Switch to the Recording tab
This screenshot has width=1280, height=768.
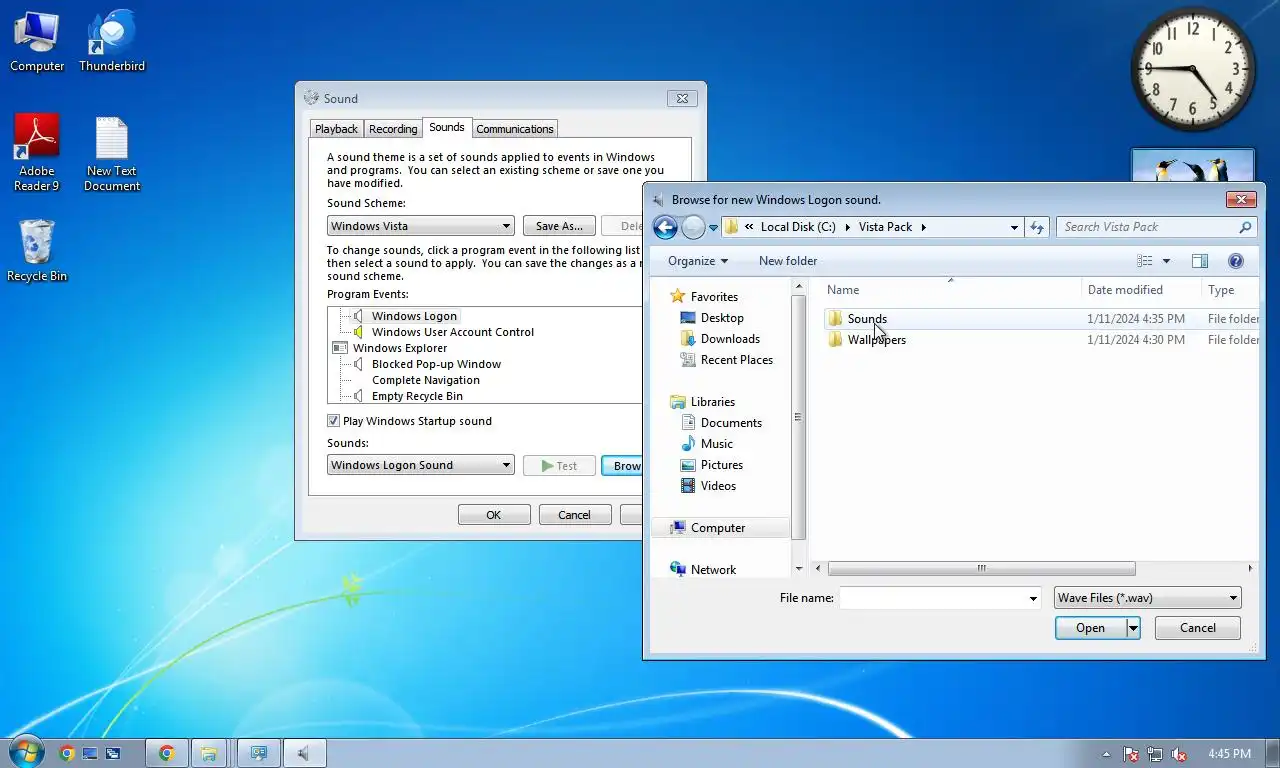coord(393,129)
